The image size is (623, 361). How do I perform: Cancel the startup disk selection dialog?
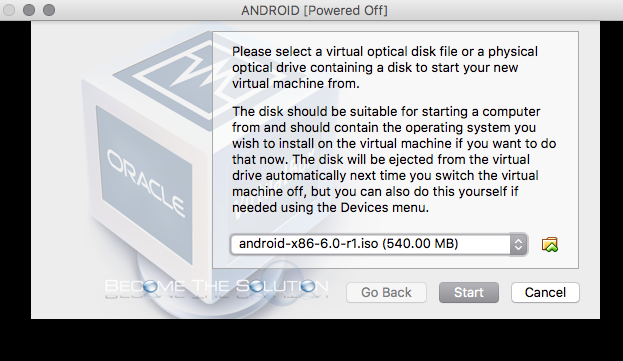point(545,293)
